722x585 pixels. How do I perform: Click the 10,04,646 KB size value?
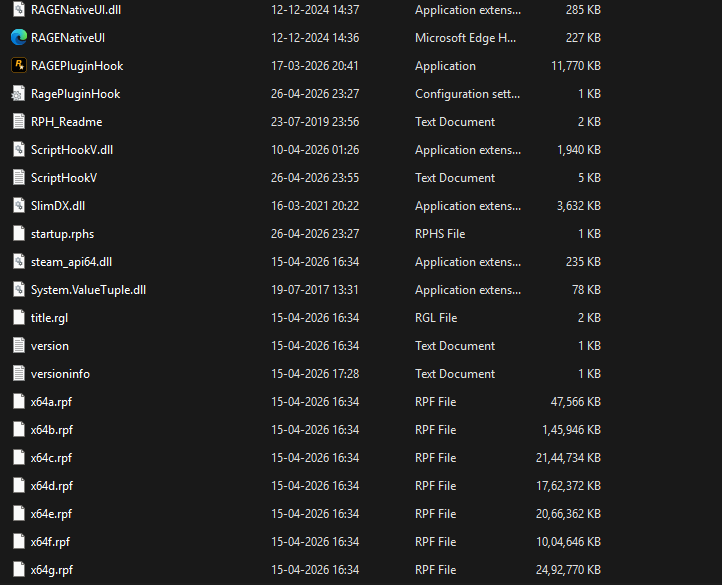click(x=568, y=542)
